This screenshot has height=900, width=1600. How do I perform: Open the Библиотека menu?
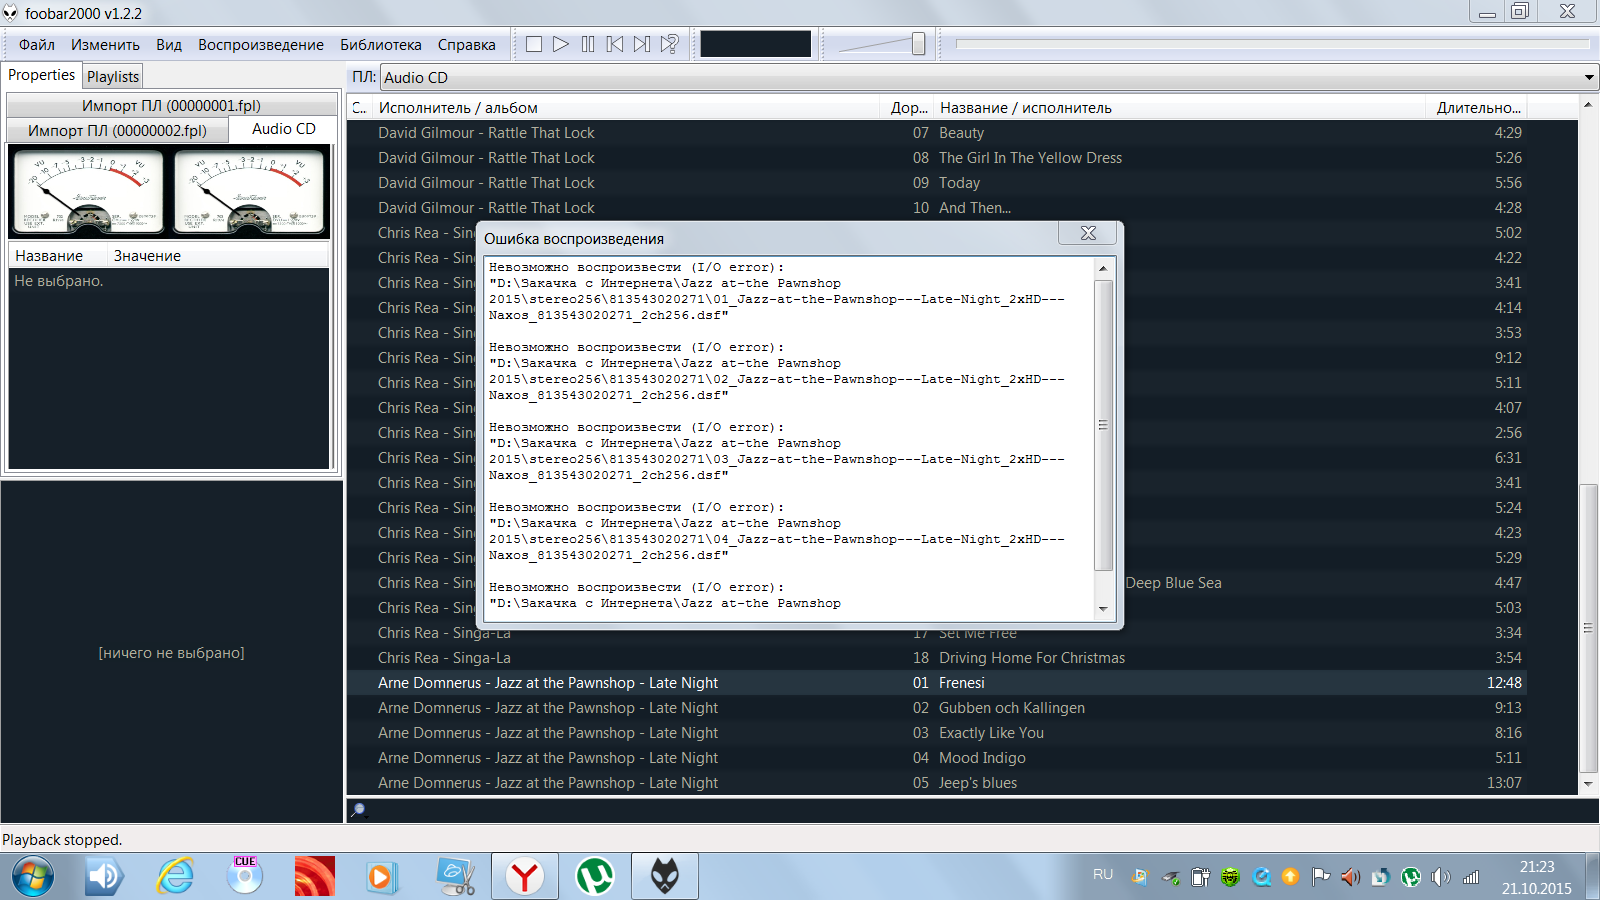[x=381, y=45]
